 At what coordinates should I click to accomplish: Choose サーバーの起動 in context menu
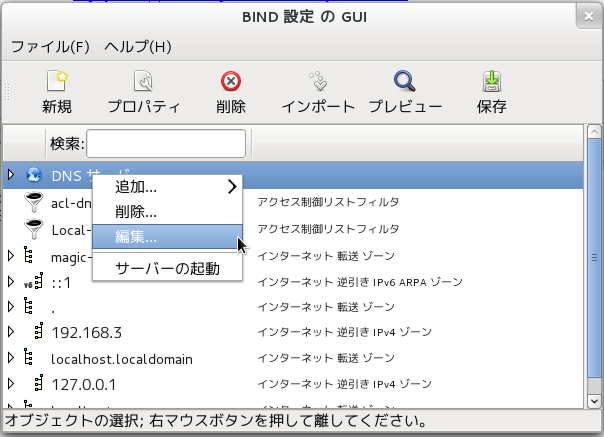pos(167,268)
